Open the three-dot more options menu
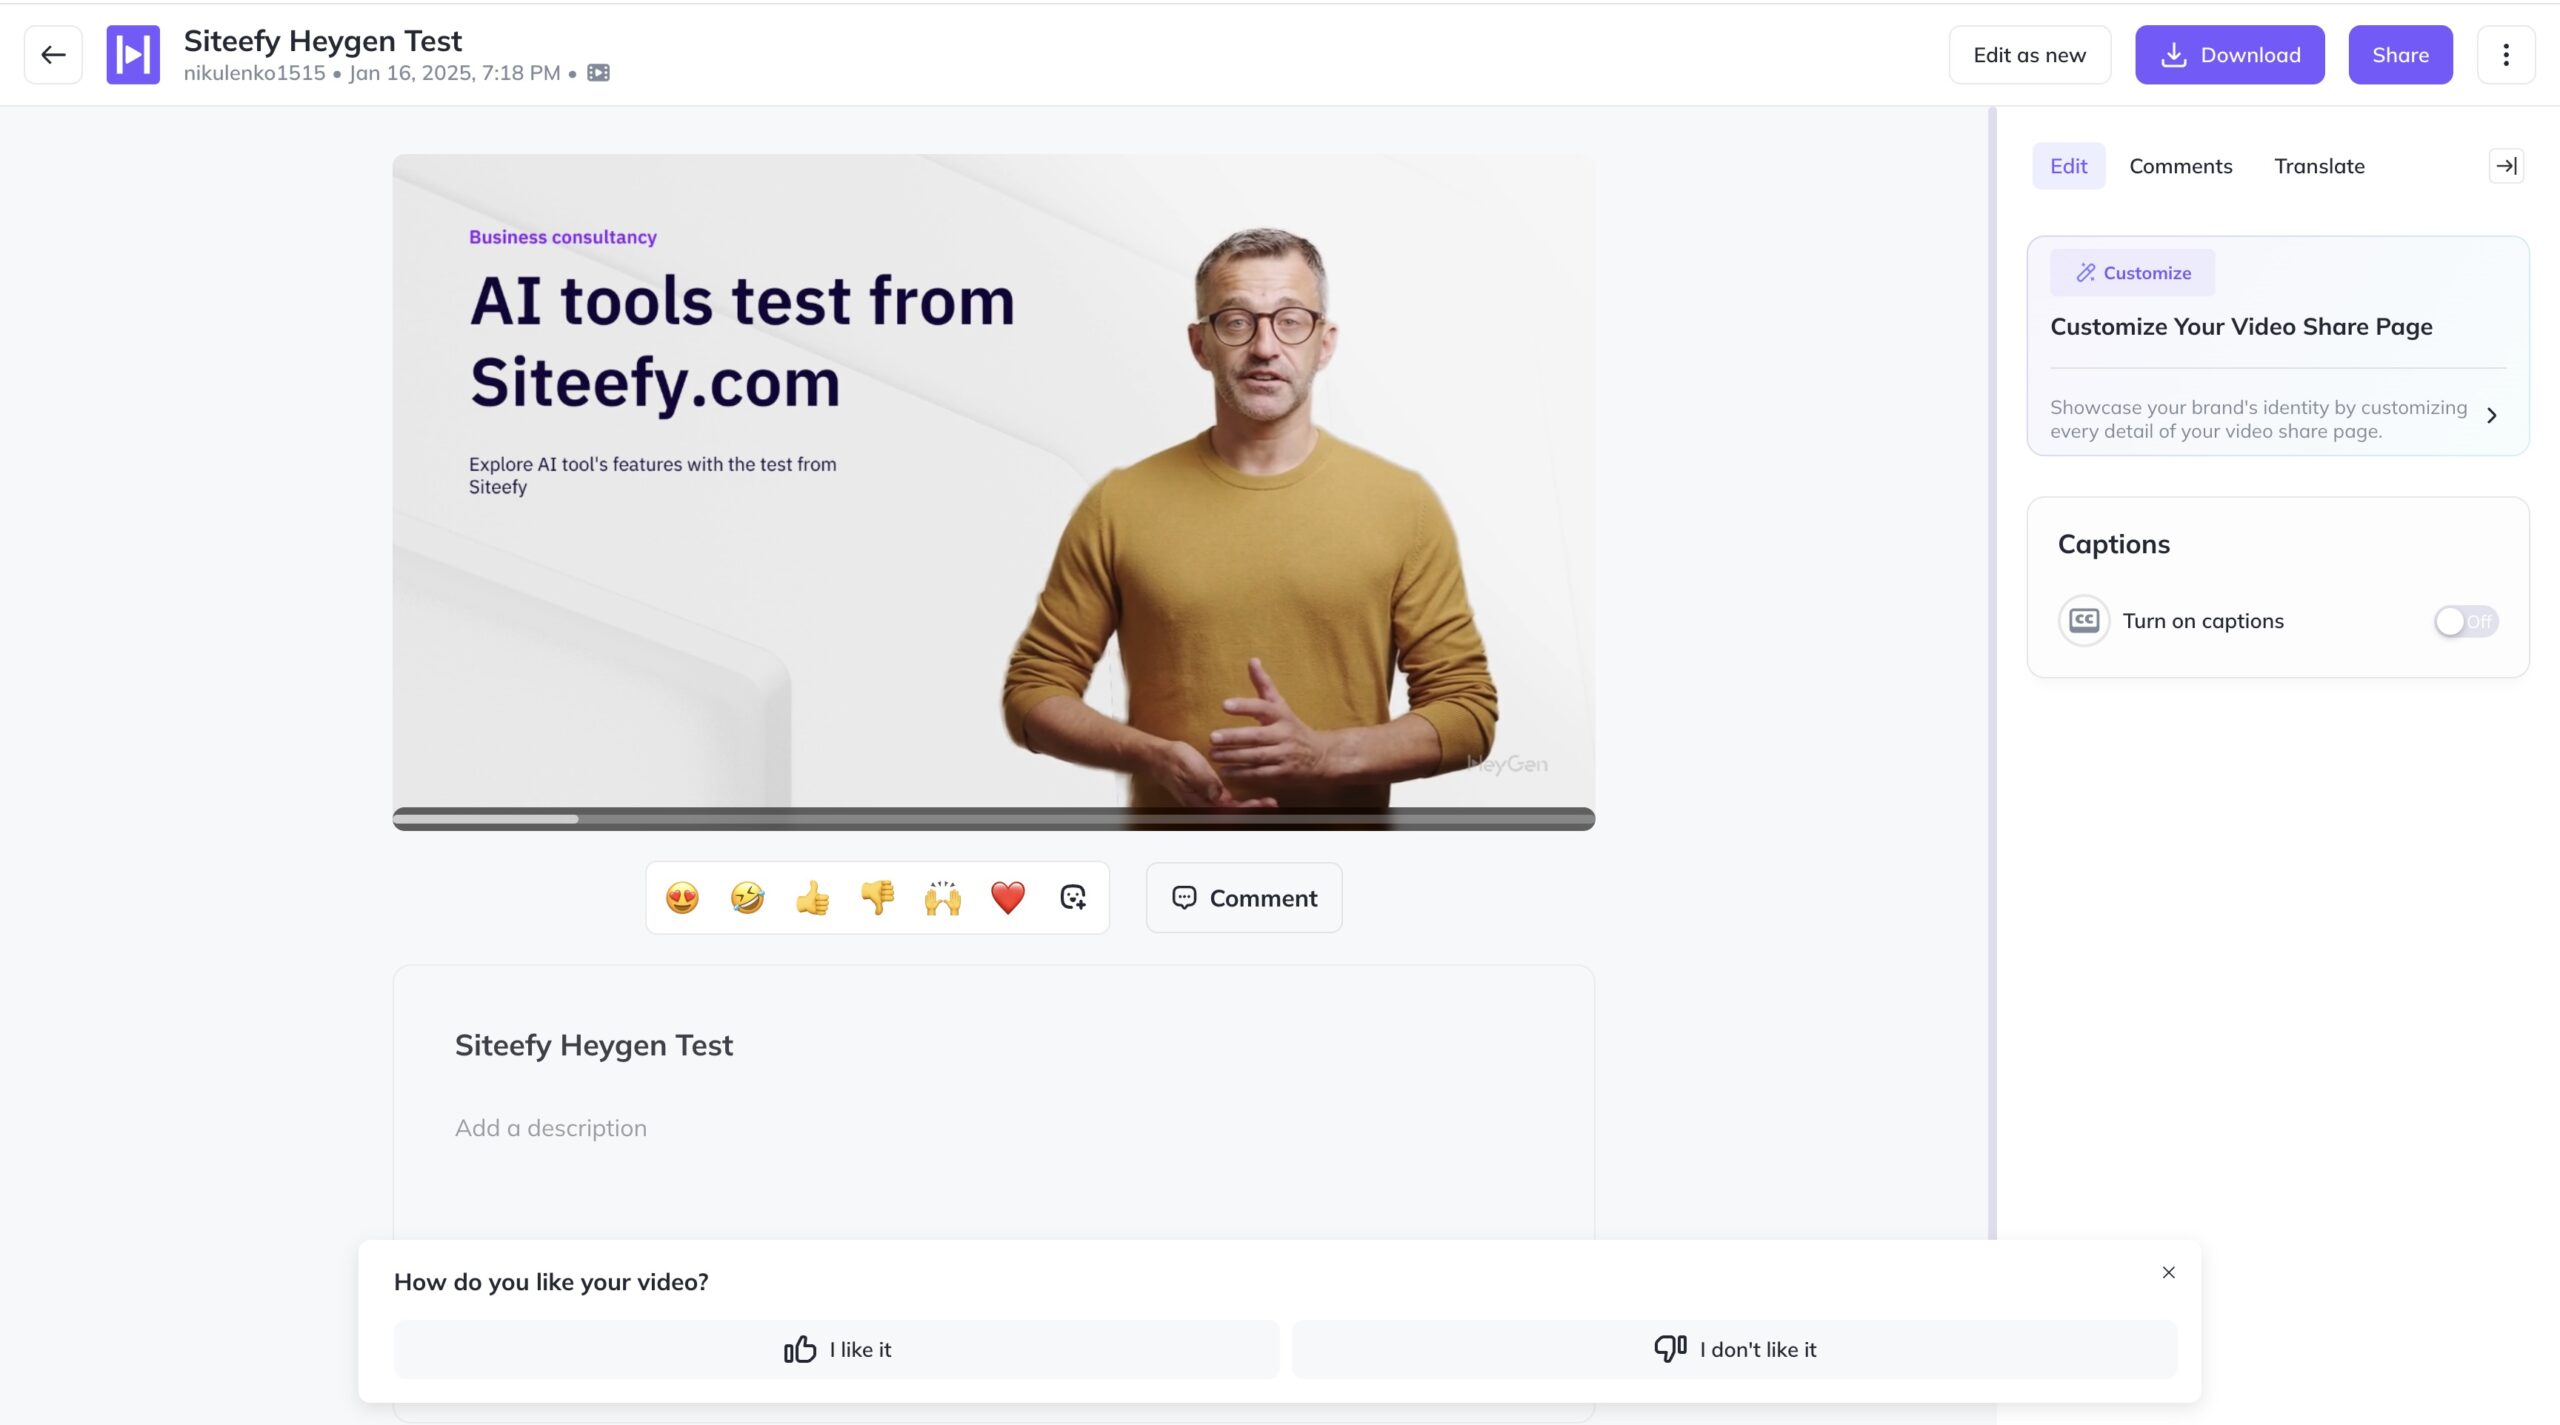 (2505, 55)
